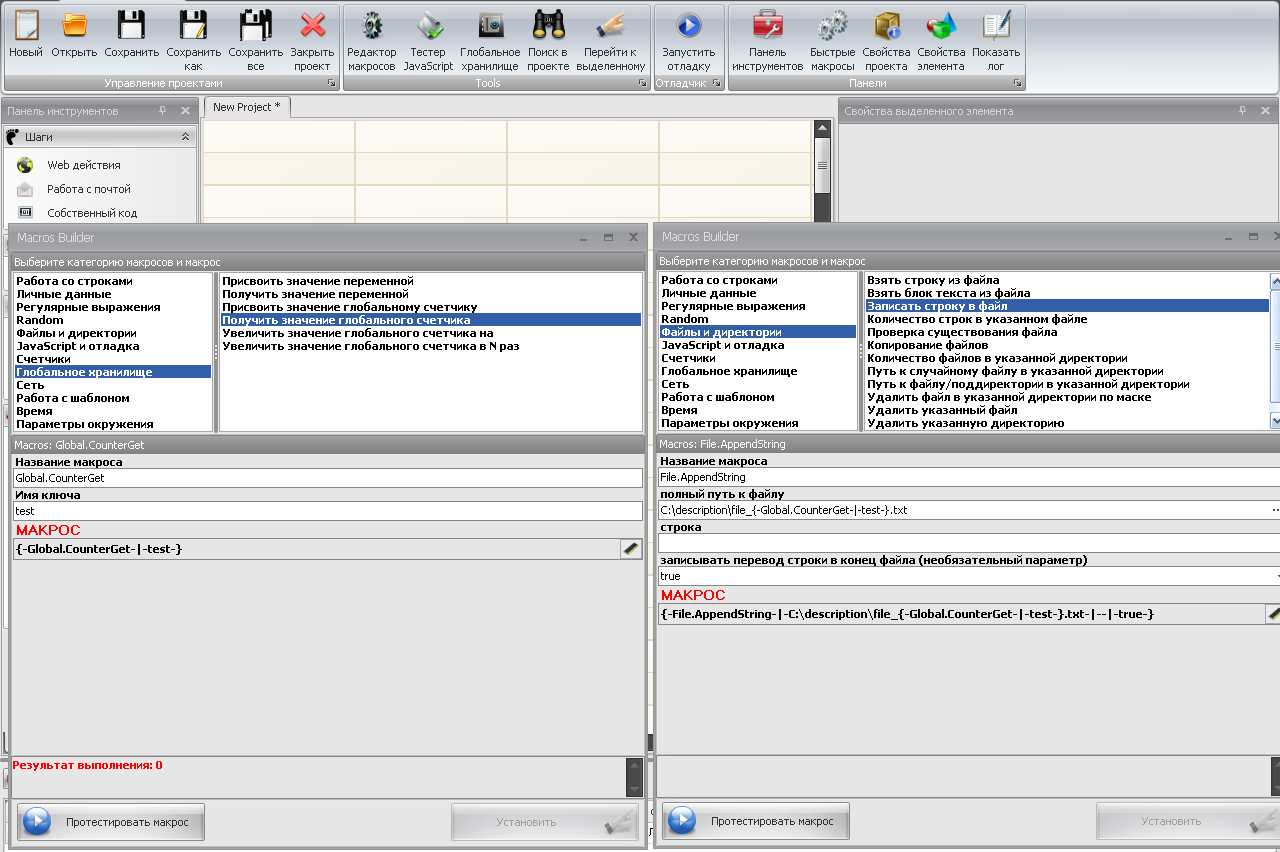Switch to New Project tab

point(247,107)
